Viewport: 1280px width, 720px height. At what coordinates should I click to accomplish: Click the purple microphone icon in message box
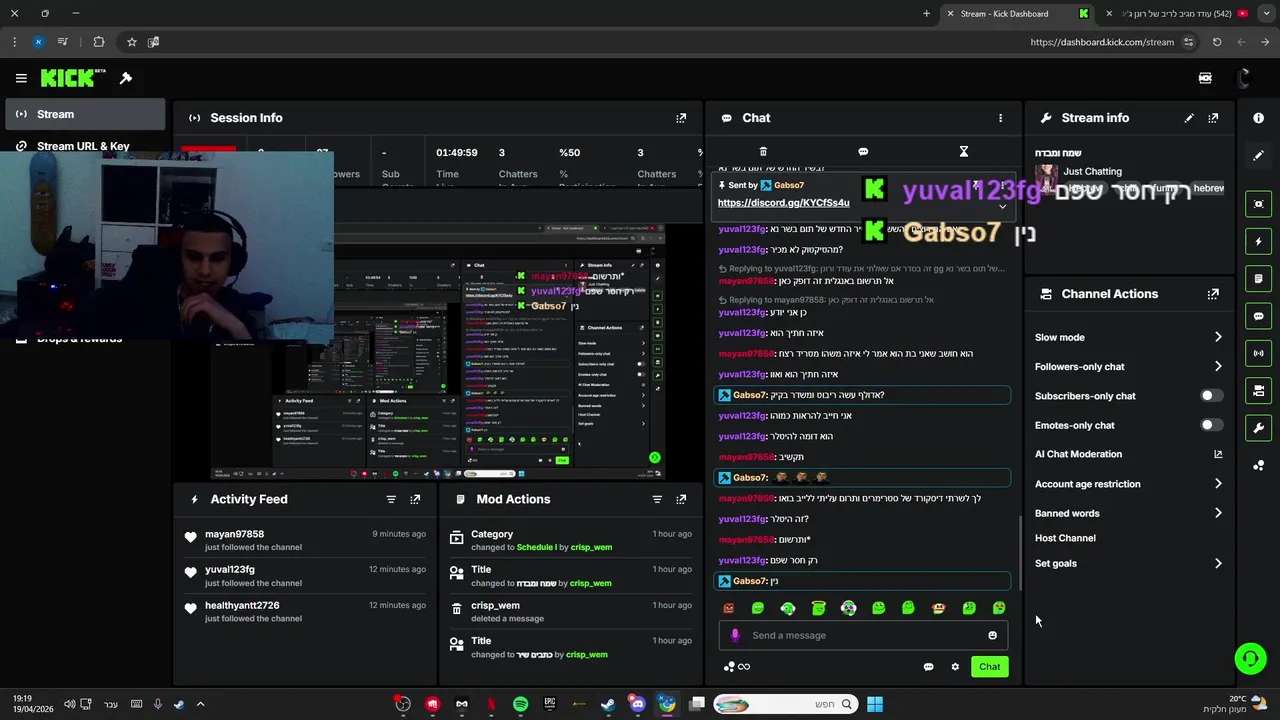click(736, 635)
